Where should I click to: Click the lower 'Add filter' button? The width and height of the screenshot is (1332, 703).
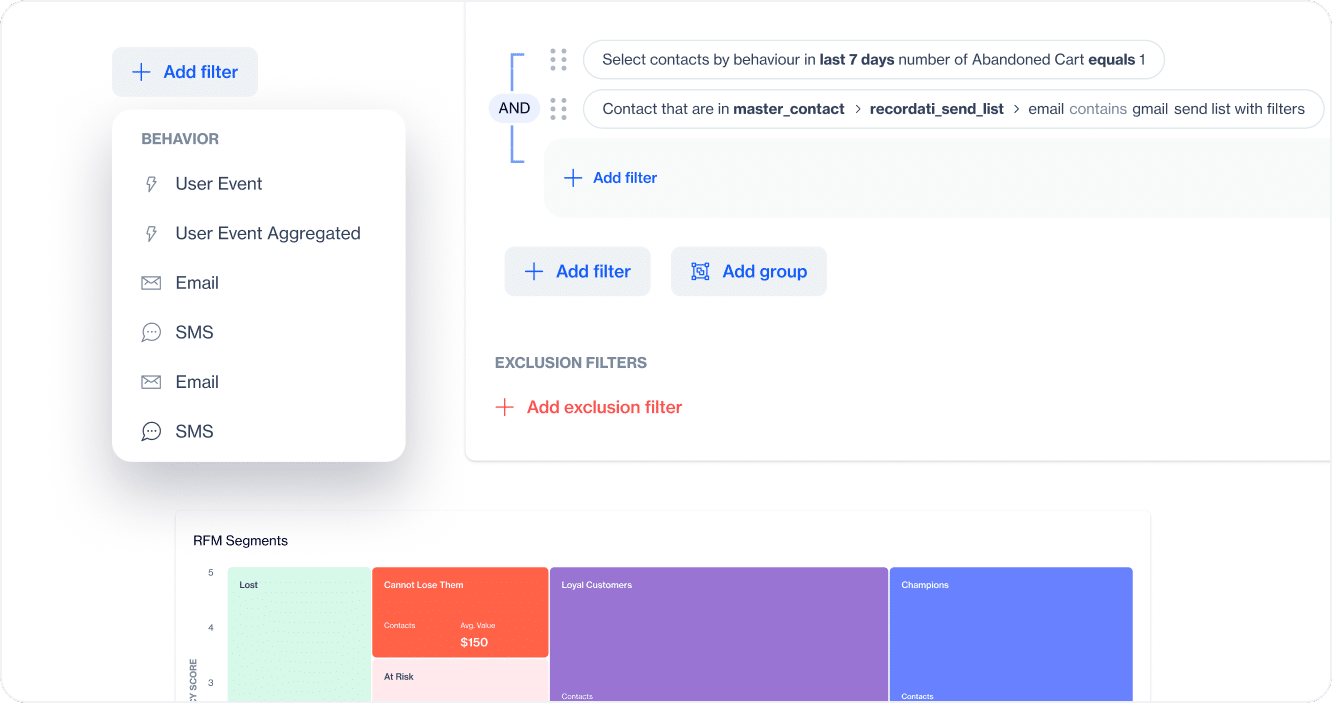577,271
